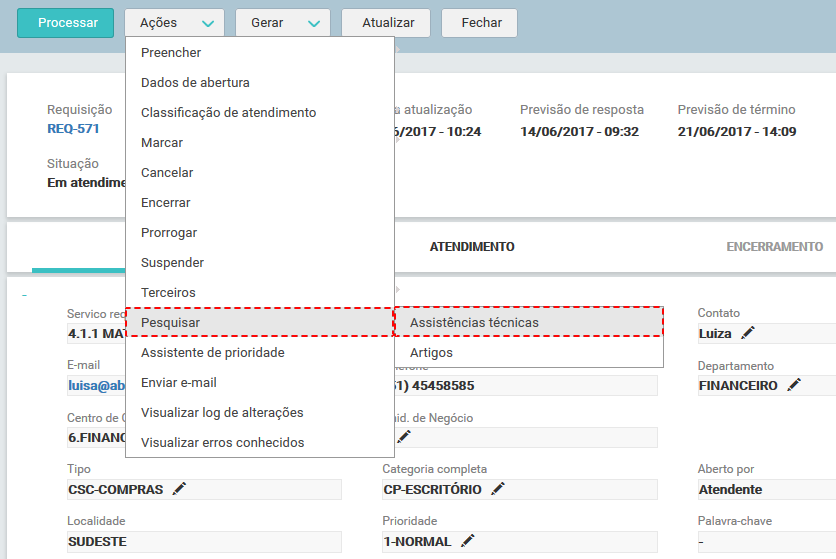836x559 pixels.
Task: Edit Tipo CSC-COMPRAS pencil icon
Action: coord(179,489)
